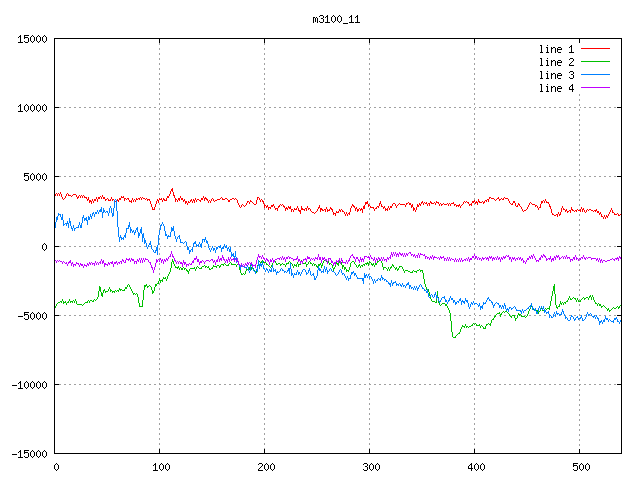Select the purple line sample in legend
The width and height of the screenshot is (640, 480).
click(596, 88)
